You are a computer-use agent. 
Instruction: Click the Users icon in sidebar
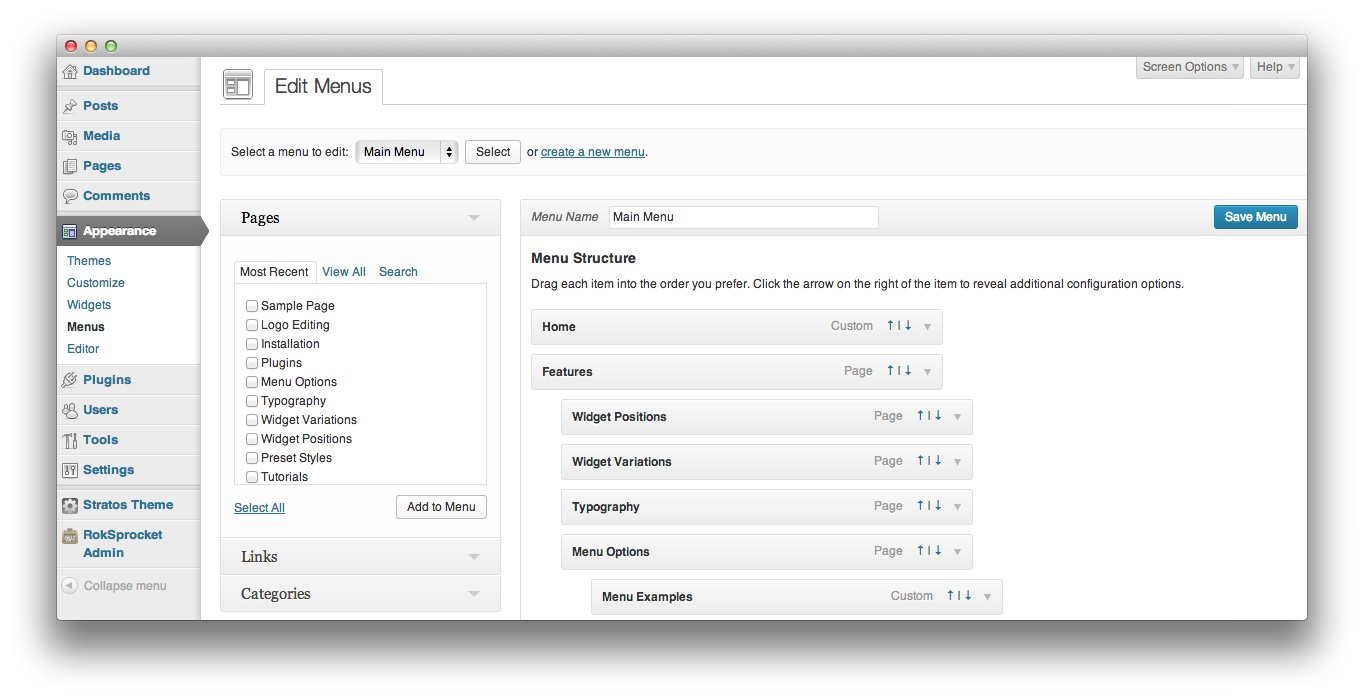click(70, 410)
